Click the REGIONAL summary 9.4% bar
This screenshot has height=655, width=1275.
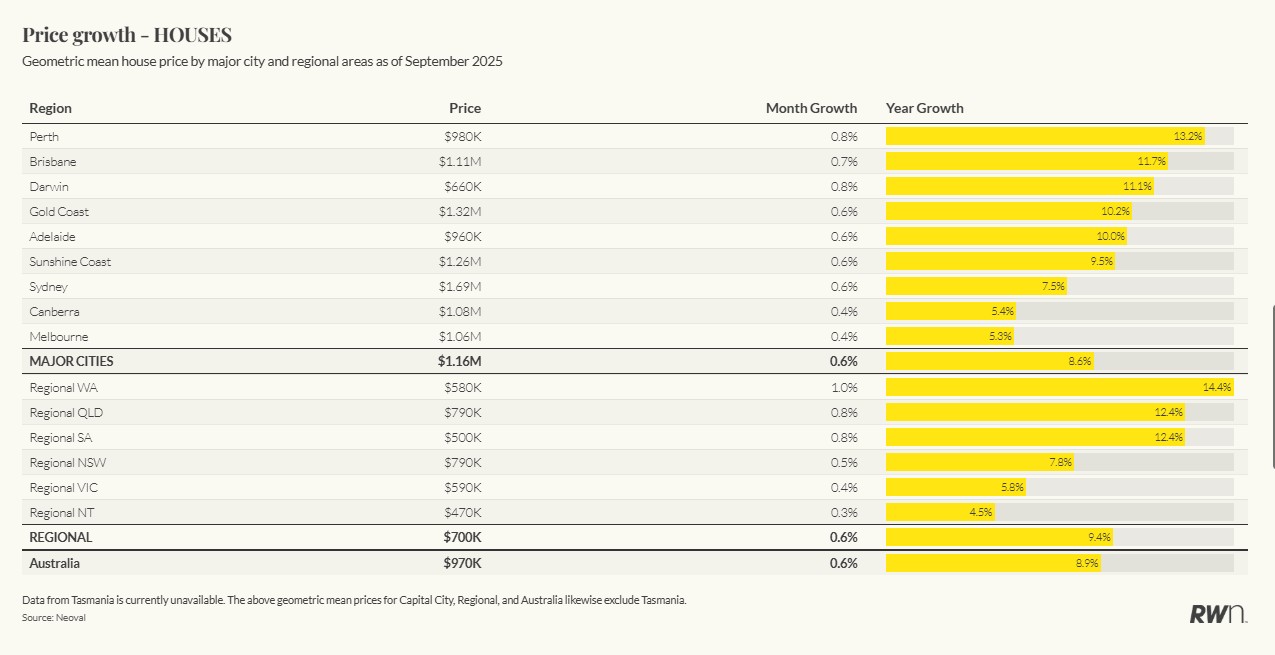998,537
